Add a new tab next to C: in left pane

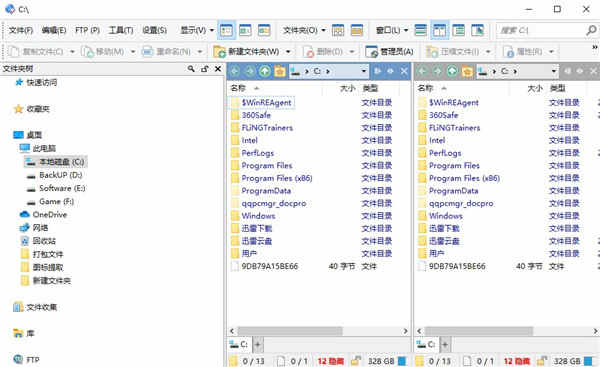pos(258,345)
